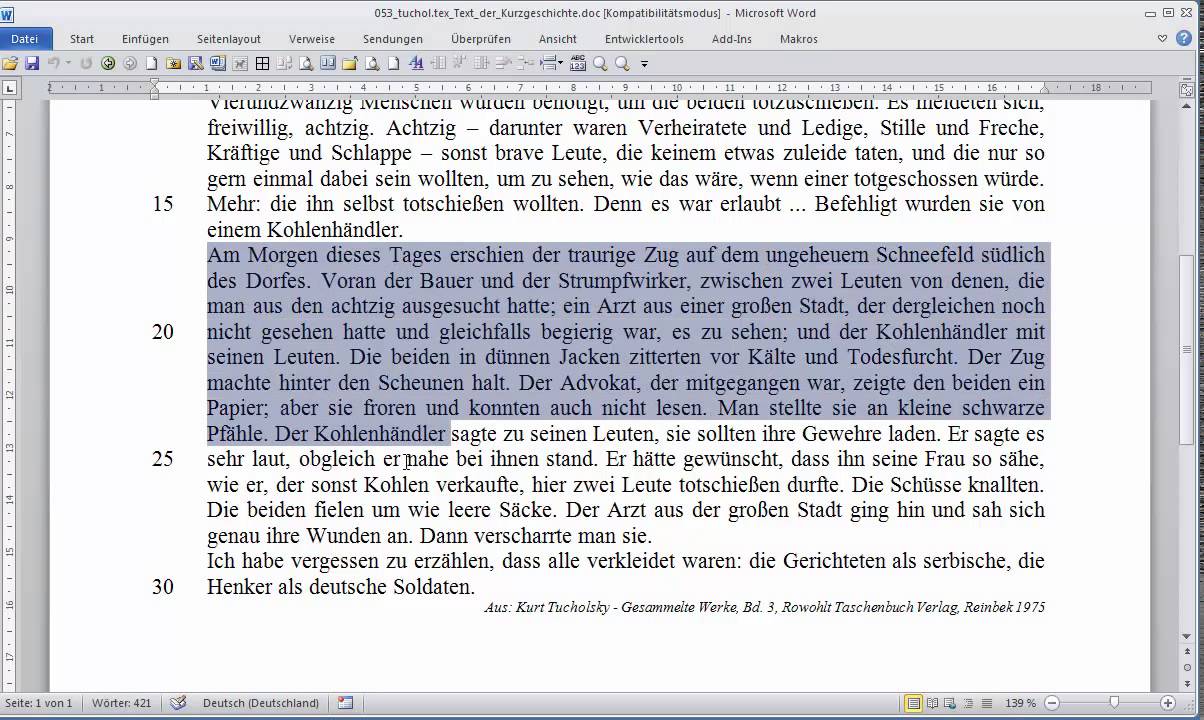The width and height of the screenshot is (1204, 720).
Task: Click the line number 20
Action: point(163,332)
